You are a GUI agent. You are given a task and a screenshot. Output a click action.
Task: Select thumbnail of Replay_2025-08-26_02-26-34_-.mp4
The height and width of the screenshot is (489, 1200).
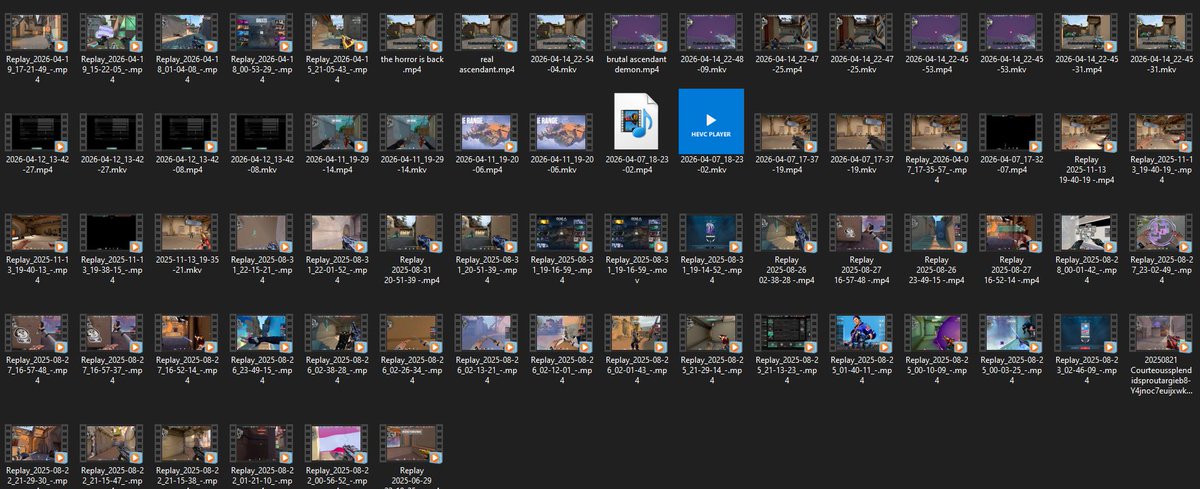(x=411, y=333)
